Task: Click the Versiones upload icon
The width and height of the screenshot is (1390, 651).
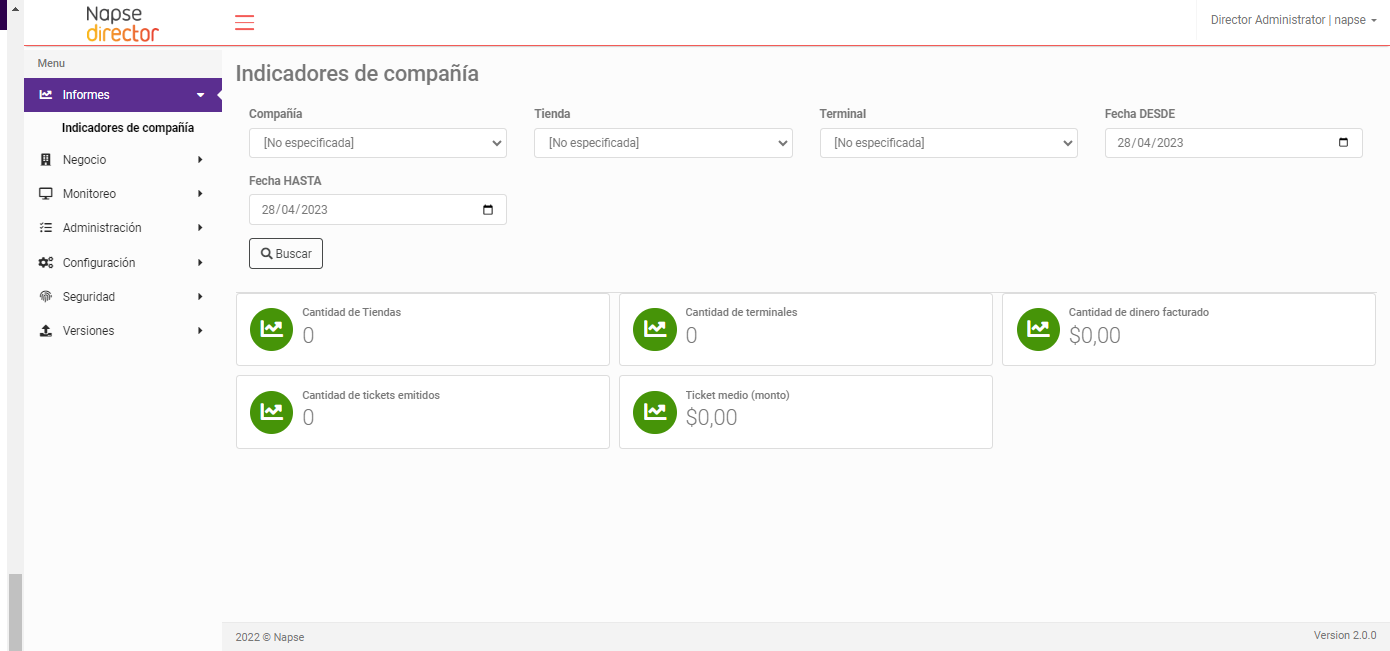Action: (x=45, y=331)
